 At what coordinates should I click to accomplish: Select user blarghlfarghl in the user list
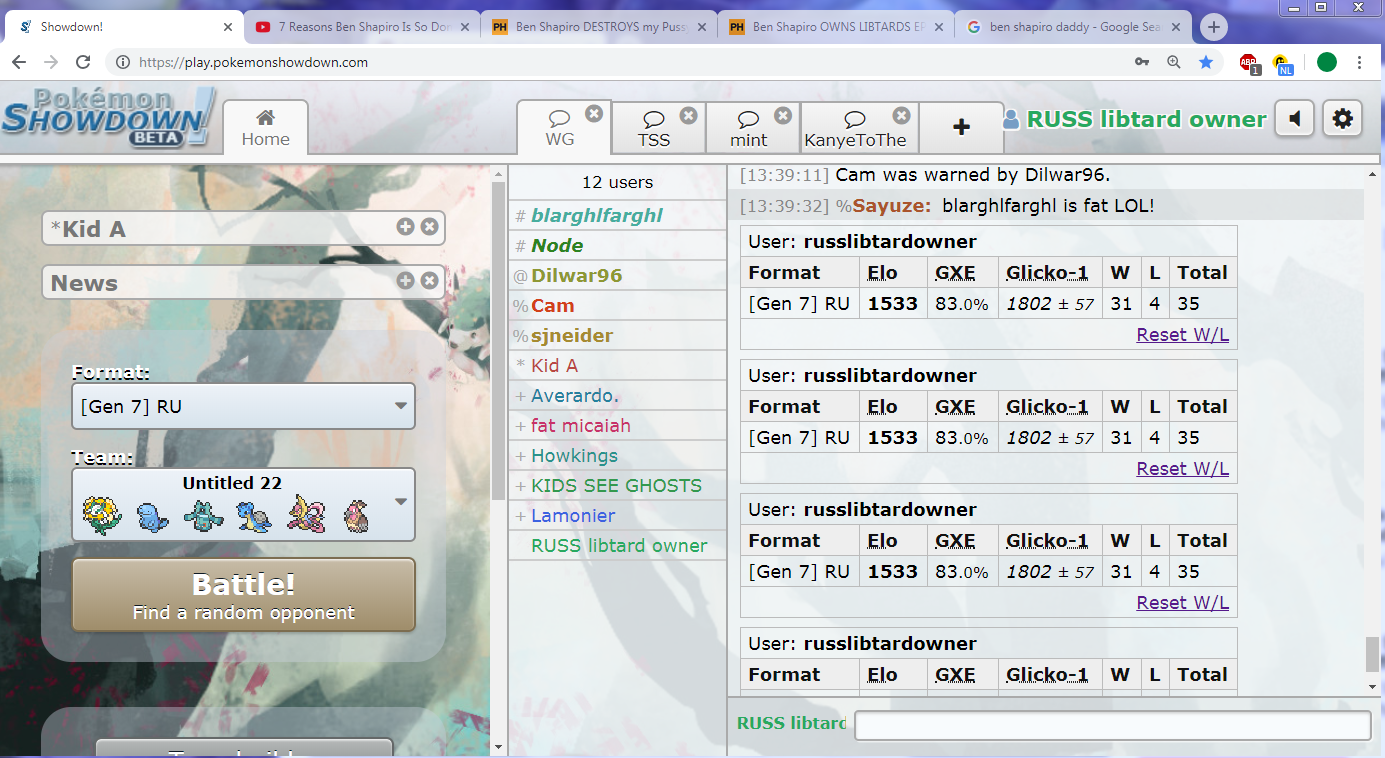617,216
